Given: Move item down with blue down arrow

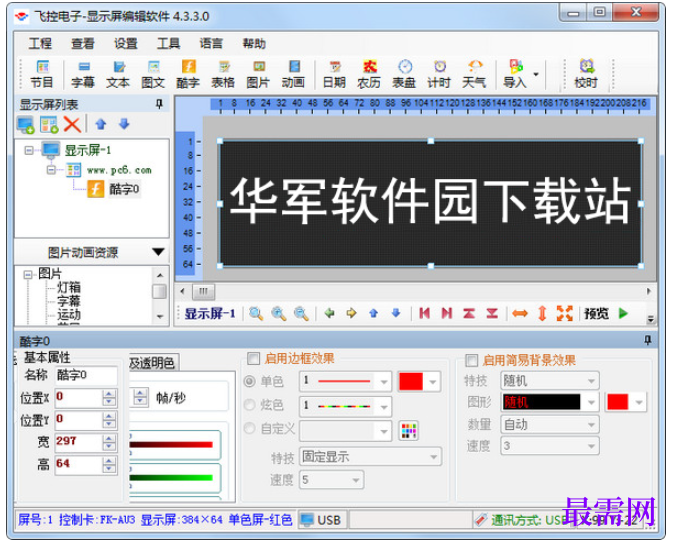Looking at the screenshot, I should tap(124, 125).
